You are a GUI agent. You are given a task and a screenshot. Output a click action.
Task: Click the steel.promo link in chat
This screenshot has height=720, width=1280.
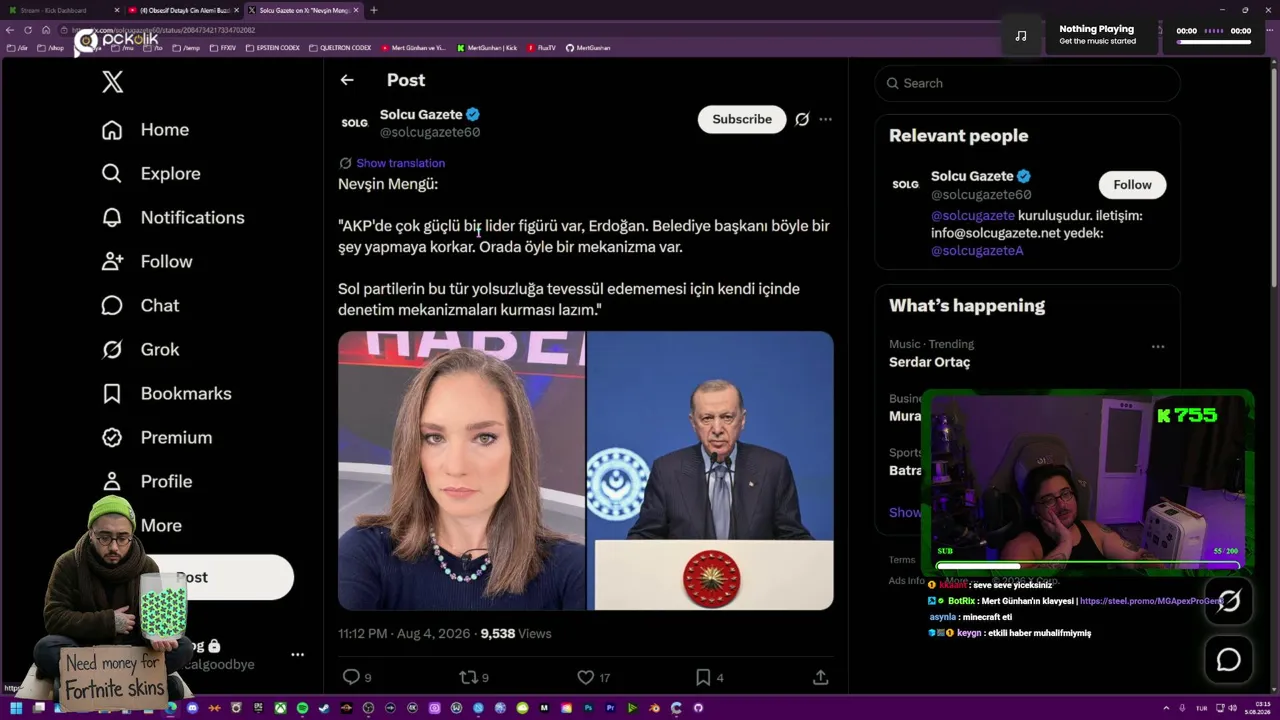point(1151,601)
